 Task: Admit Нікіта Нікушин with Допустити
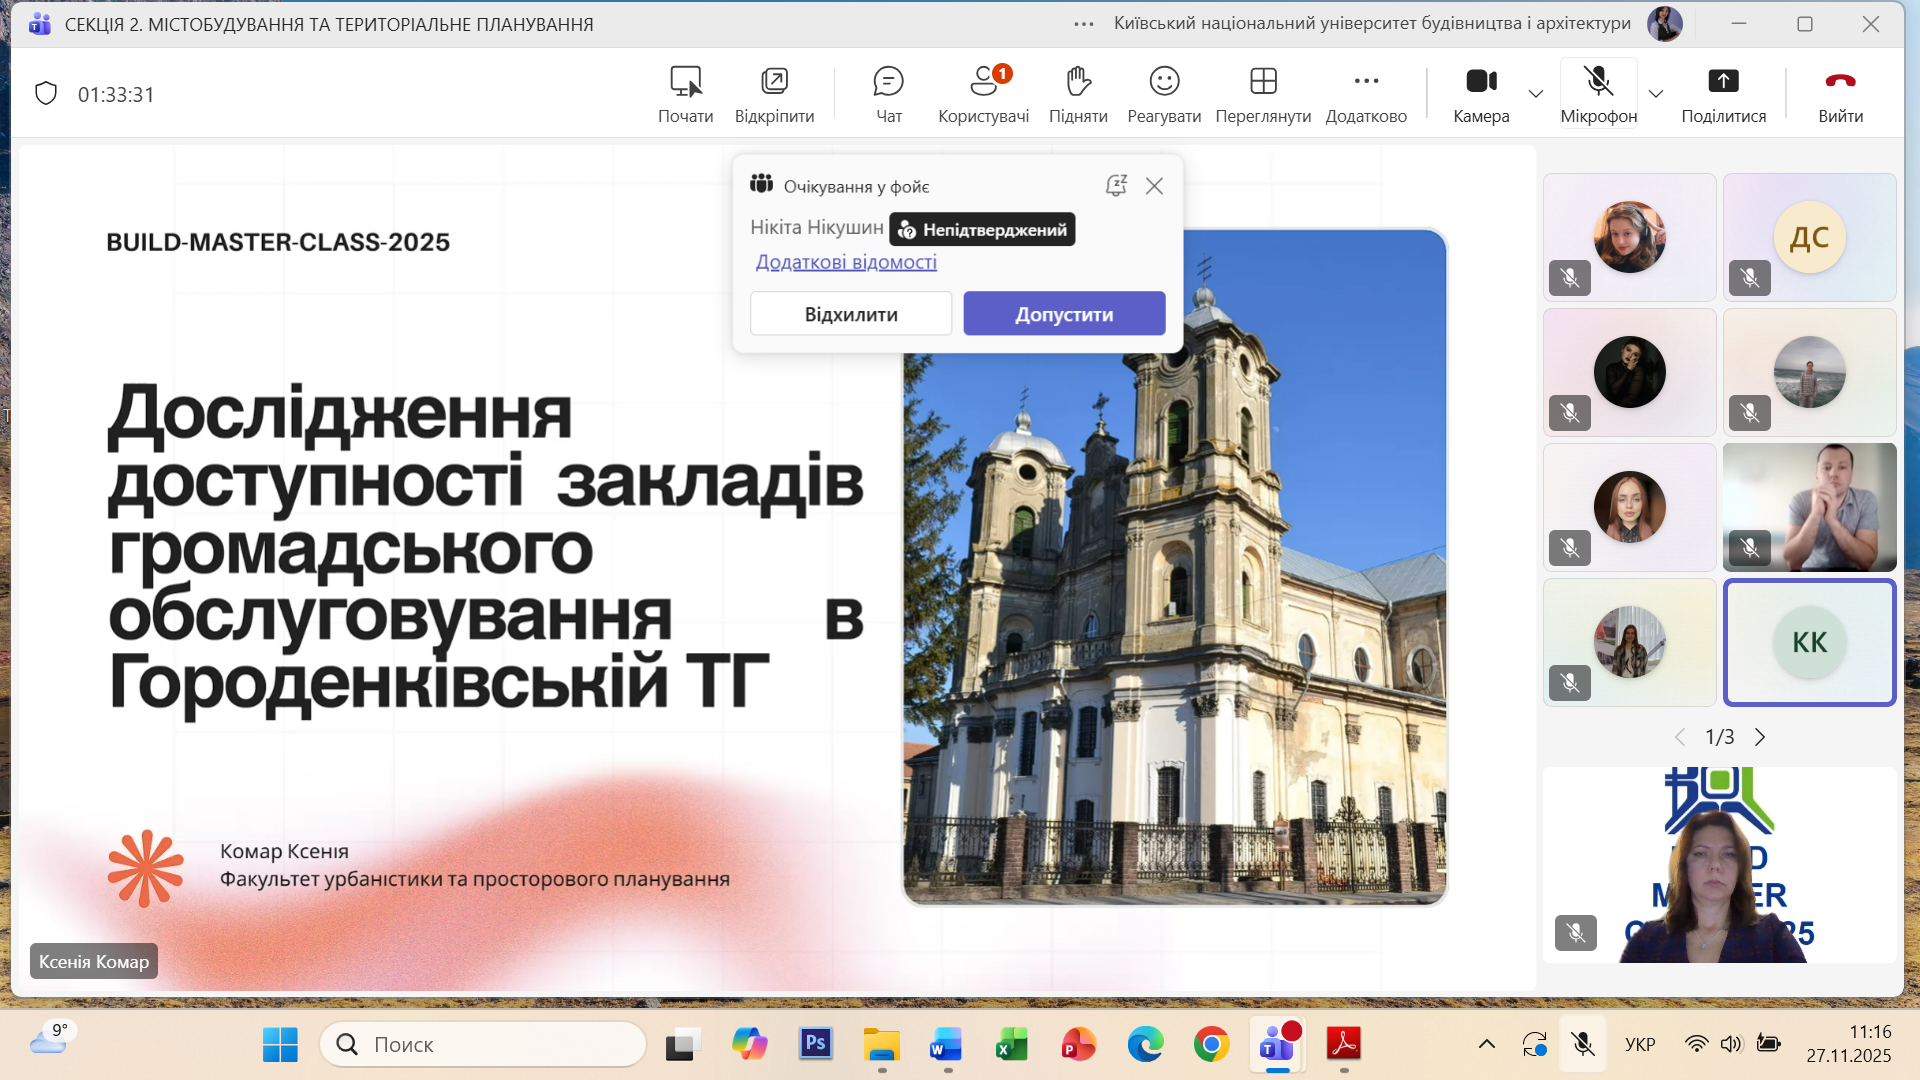(1064, 314)
